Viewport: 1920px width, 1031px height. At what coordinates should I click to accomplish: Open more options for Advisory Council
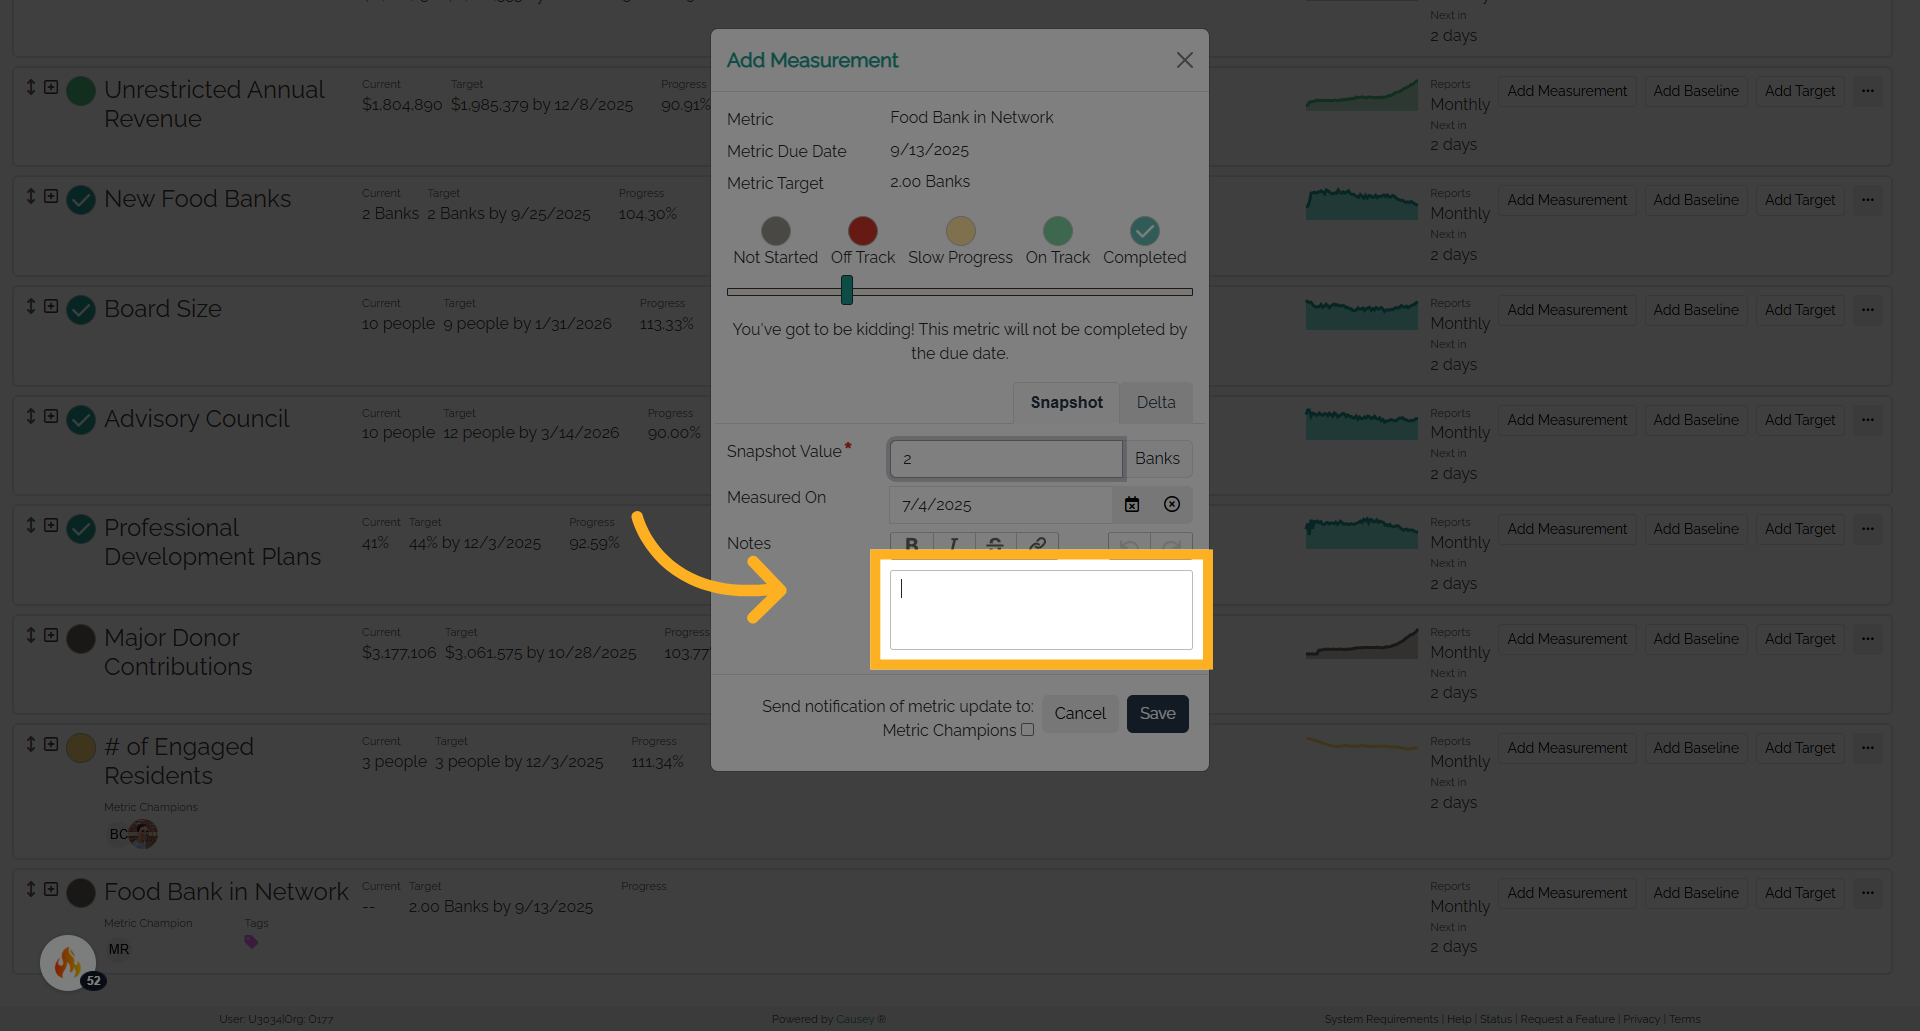click(x=1868, y=420)
